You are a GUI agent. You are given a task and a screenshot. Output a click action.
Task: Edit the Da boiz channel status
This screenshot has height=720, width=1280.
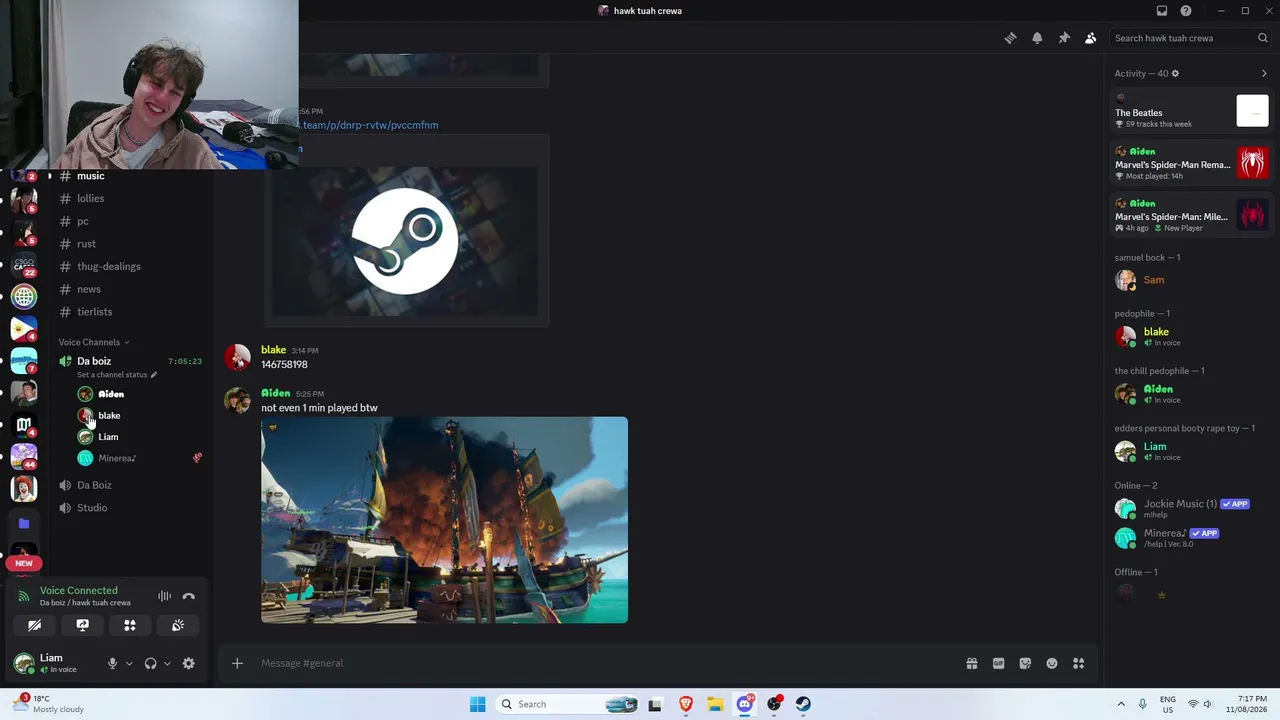pyautogui.click(x=117, y=375)
